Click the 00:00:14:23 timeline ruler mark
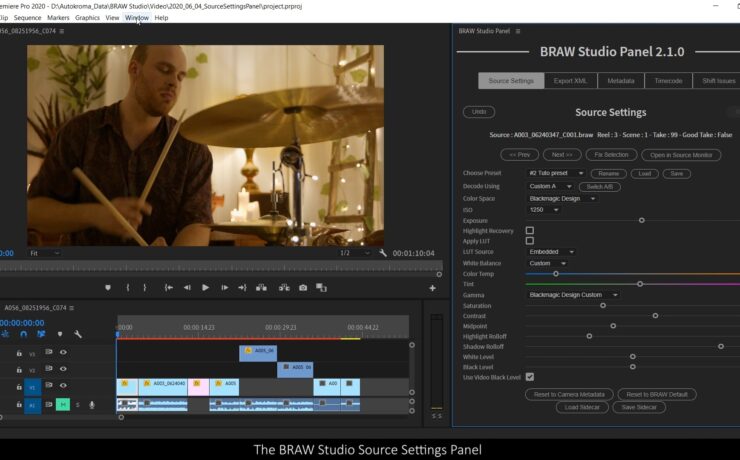The height and width of the screenshot is (460, 740). click(199, 327)
